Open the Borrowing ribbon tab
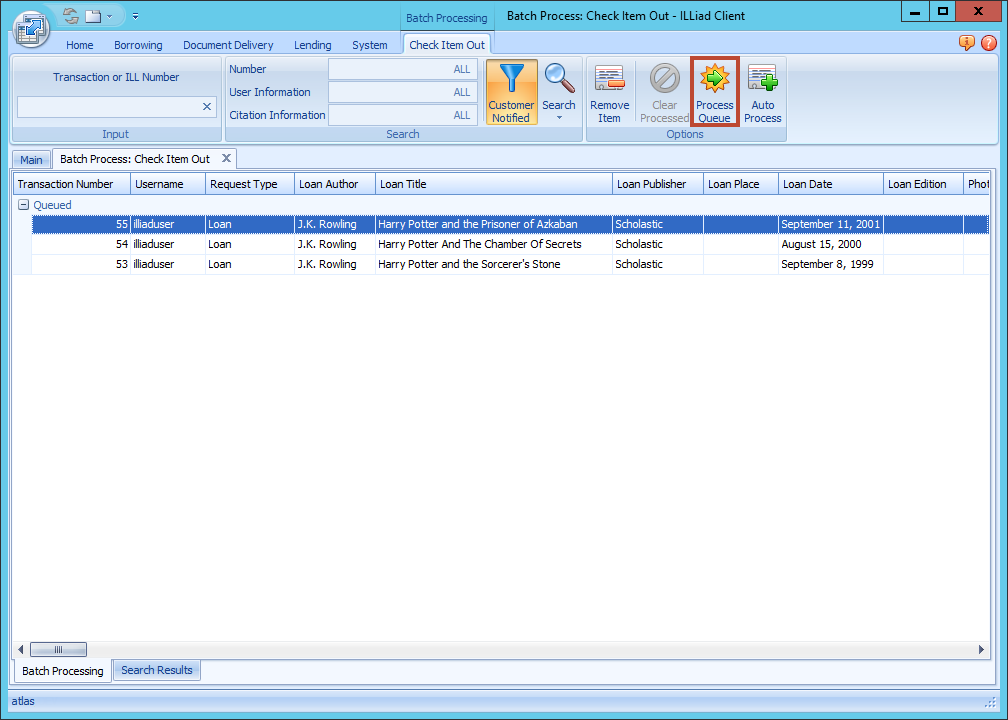 click(x=138, y=44)
